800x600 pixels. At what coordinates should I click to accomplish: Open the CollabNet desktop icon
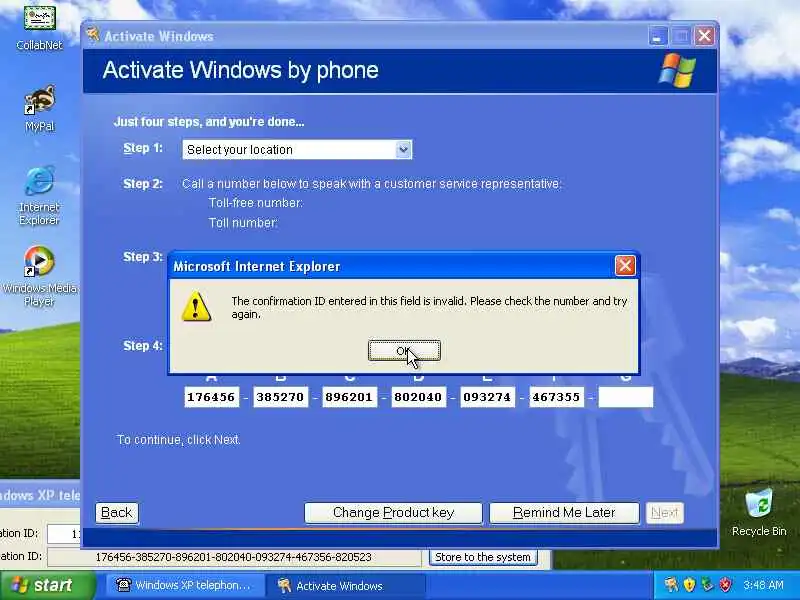tap(39, 27)
